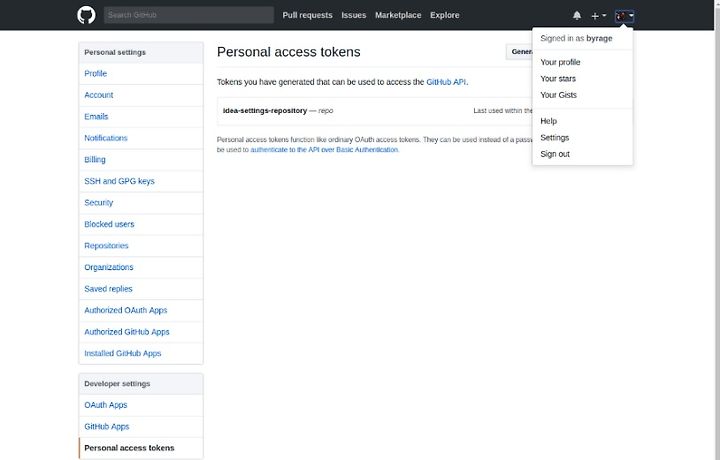Follow the GitHub API link
Viewport: 720px width, 460px height.
[x=446, y=82]
